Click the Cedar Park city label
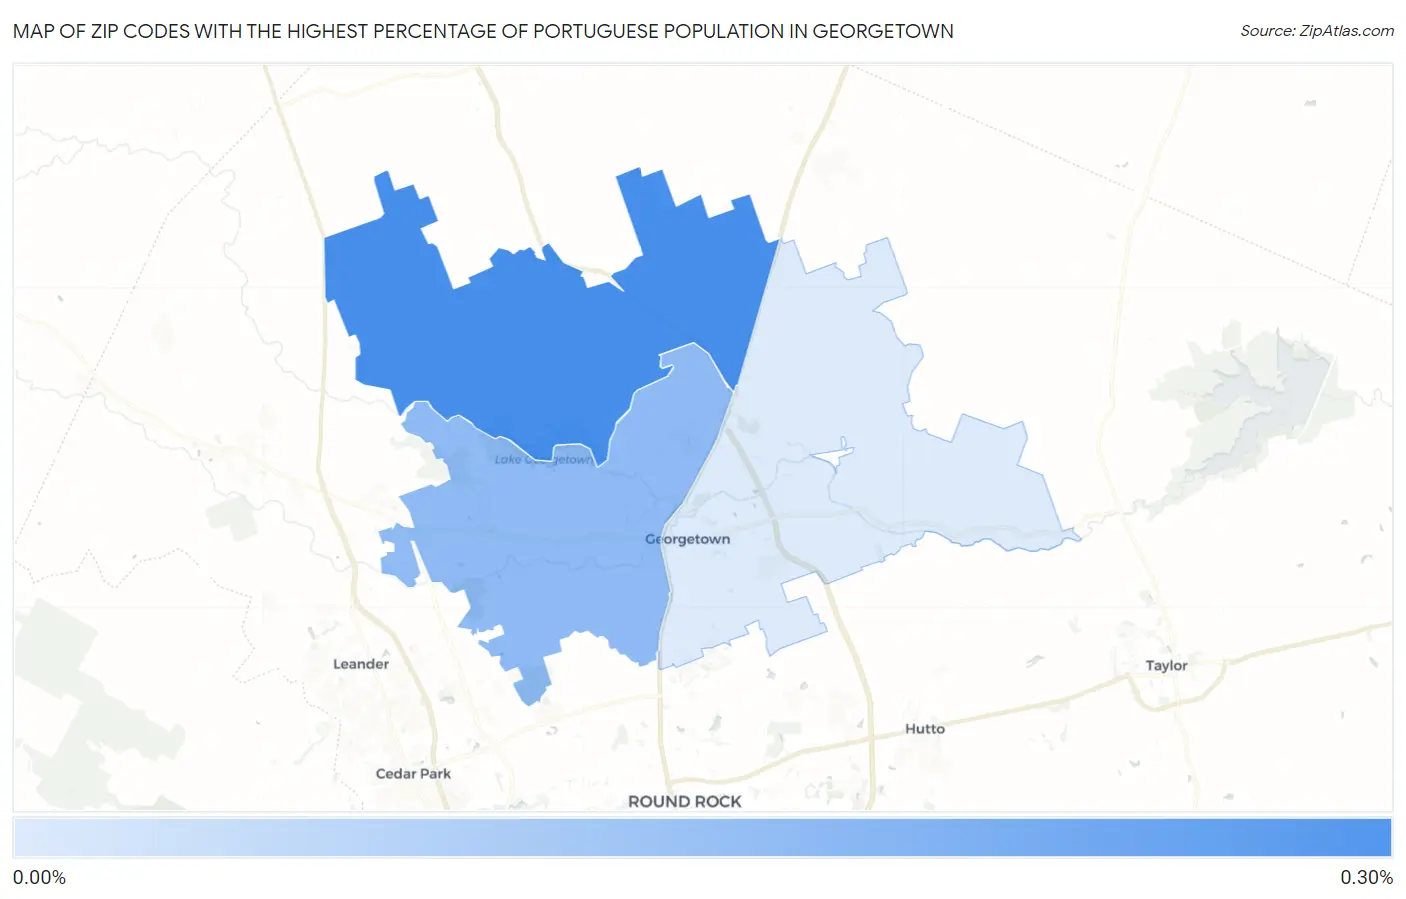This screenshot has width=1406, height=899. (413, 773)
